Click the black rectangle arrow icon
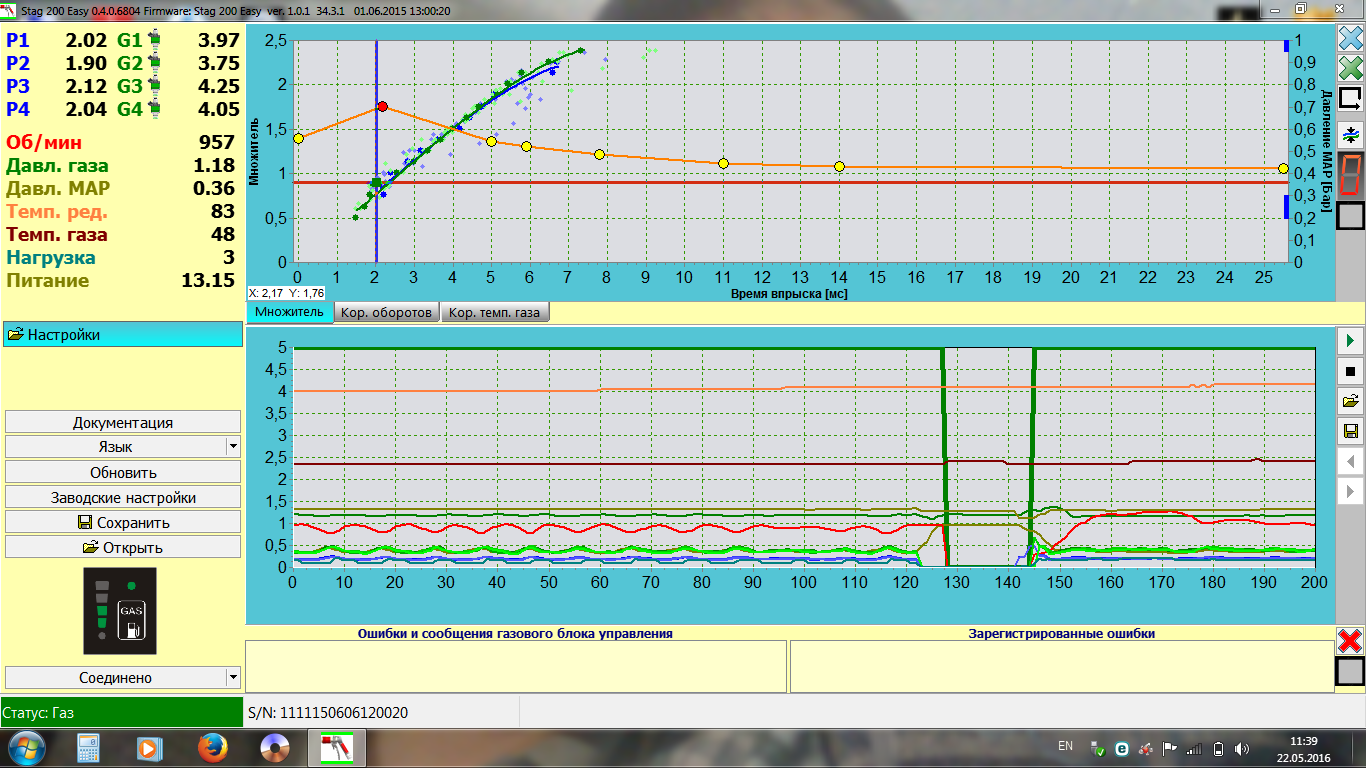The height and width of the screenshot is (768, 1366). click(1350, 99)
